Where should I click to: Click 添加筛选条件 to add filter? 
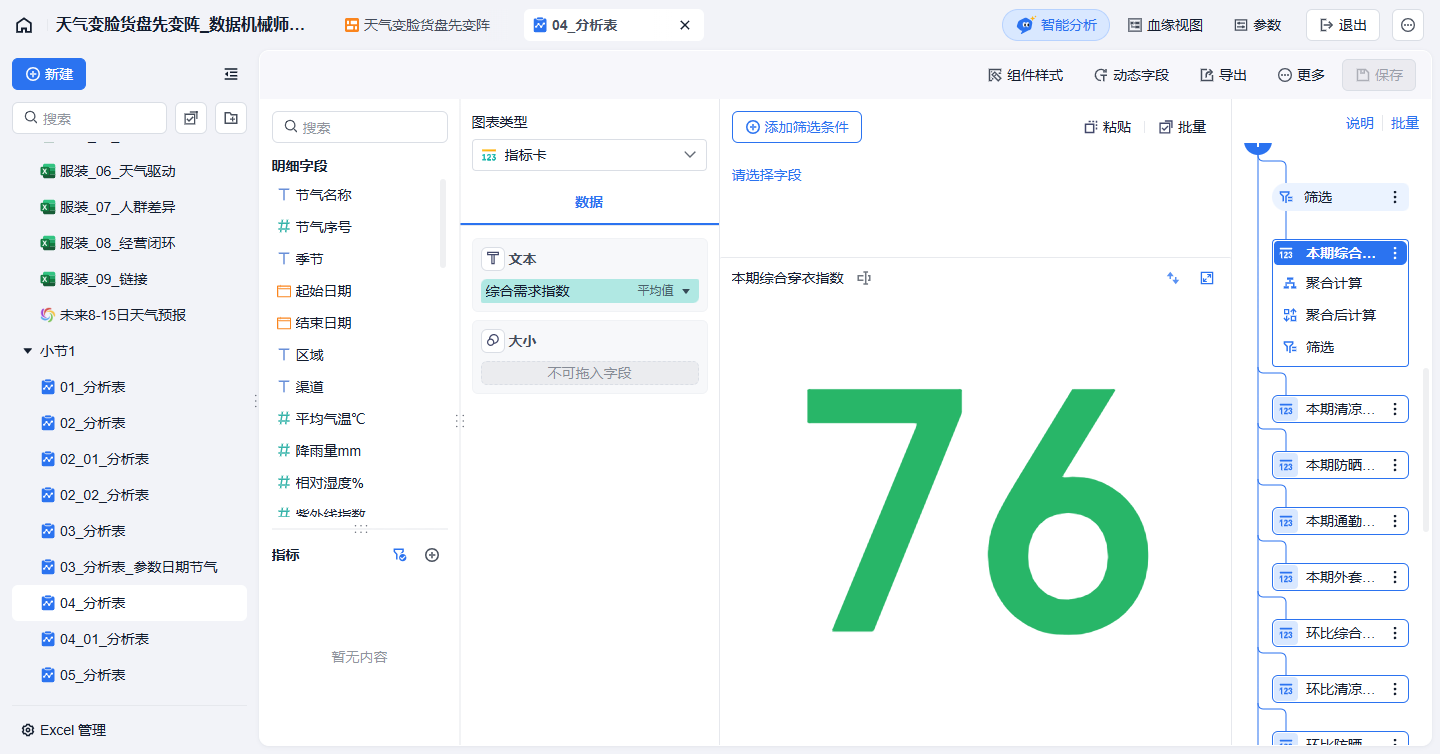tap(797, 127)
